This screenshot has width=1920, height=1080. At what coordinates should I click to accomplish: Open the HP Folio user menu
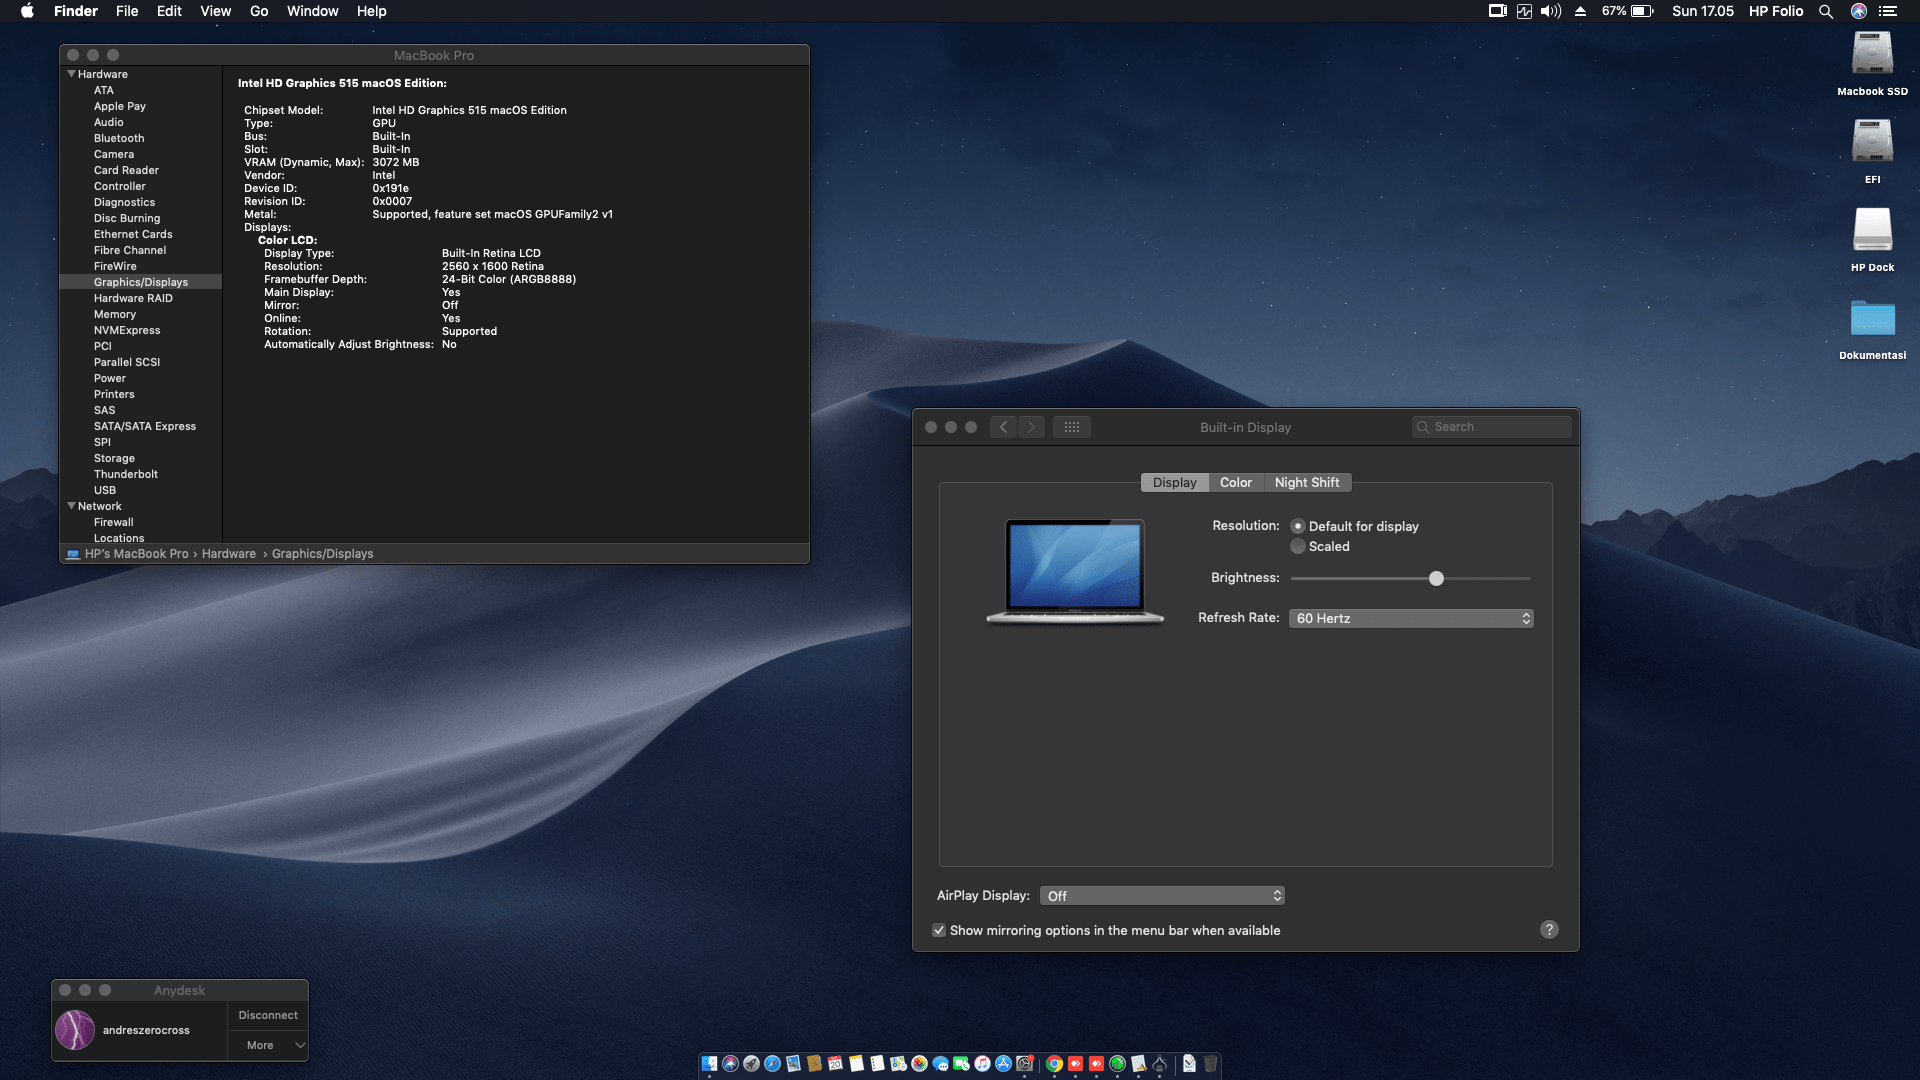[1776, 11]
